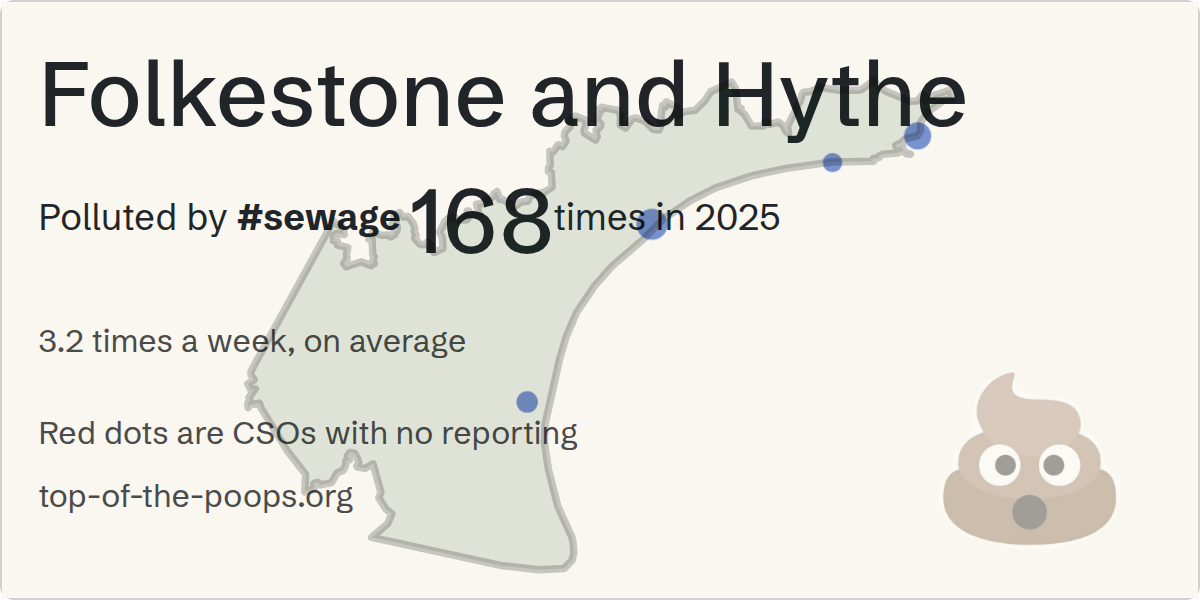Click '3.2 times a week, on average'
This screenshot has height=600, width=1200.
point(252,342)
